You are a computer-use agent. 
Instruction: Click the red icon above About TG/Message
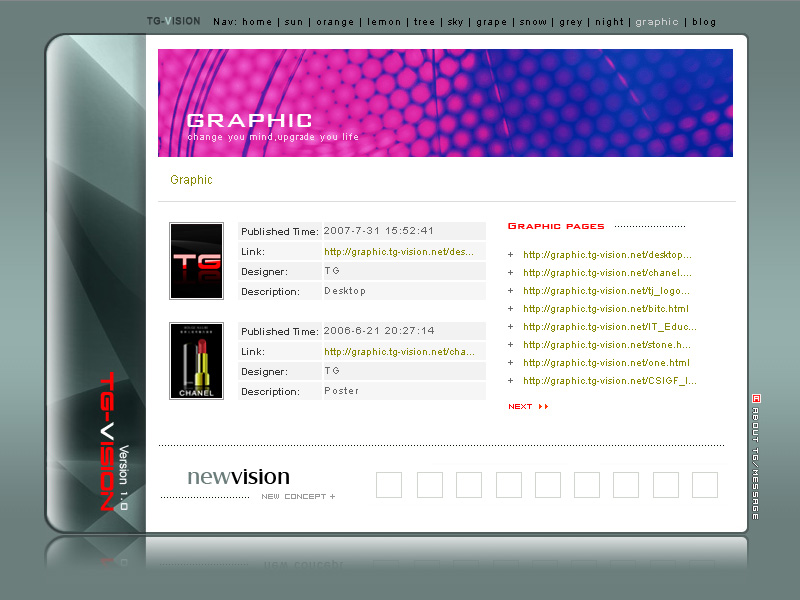[756, 398]
